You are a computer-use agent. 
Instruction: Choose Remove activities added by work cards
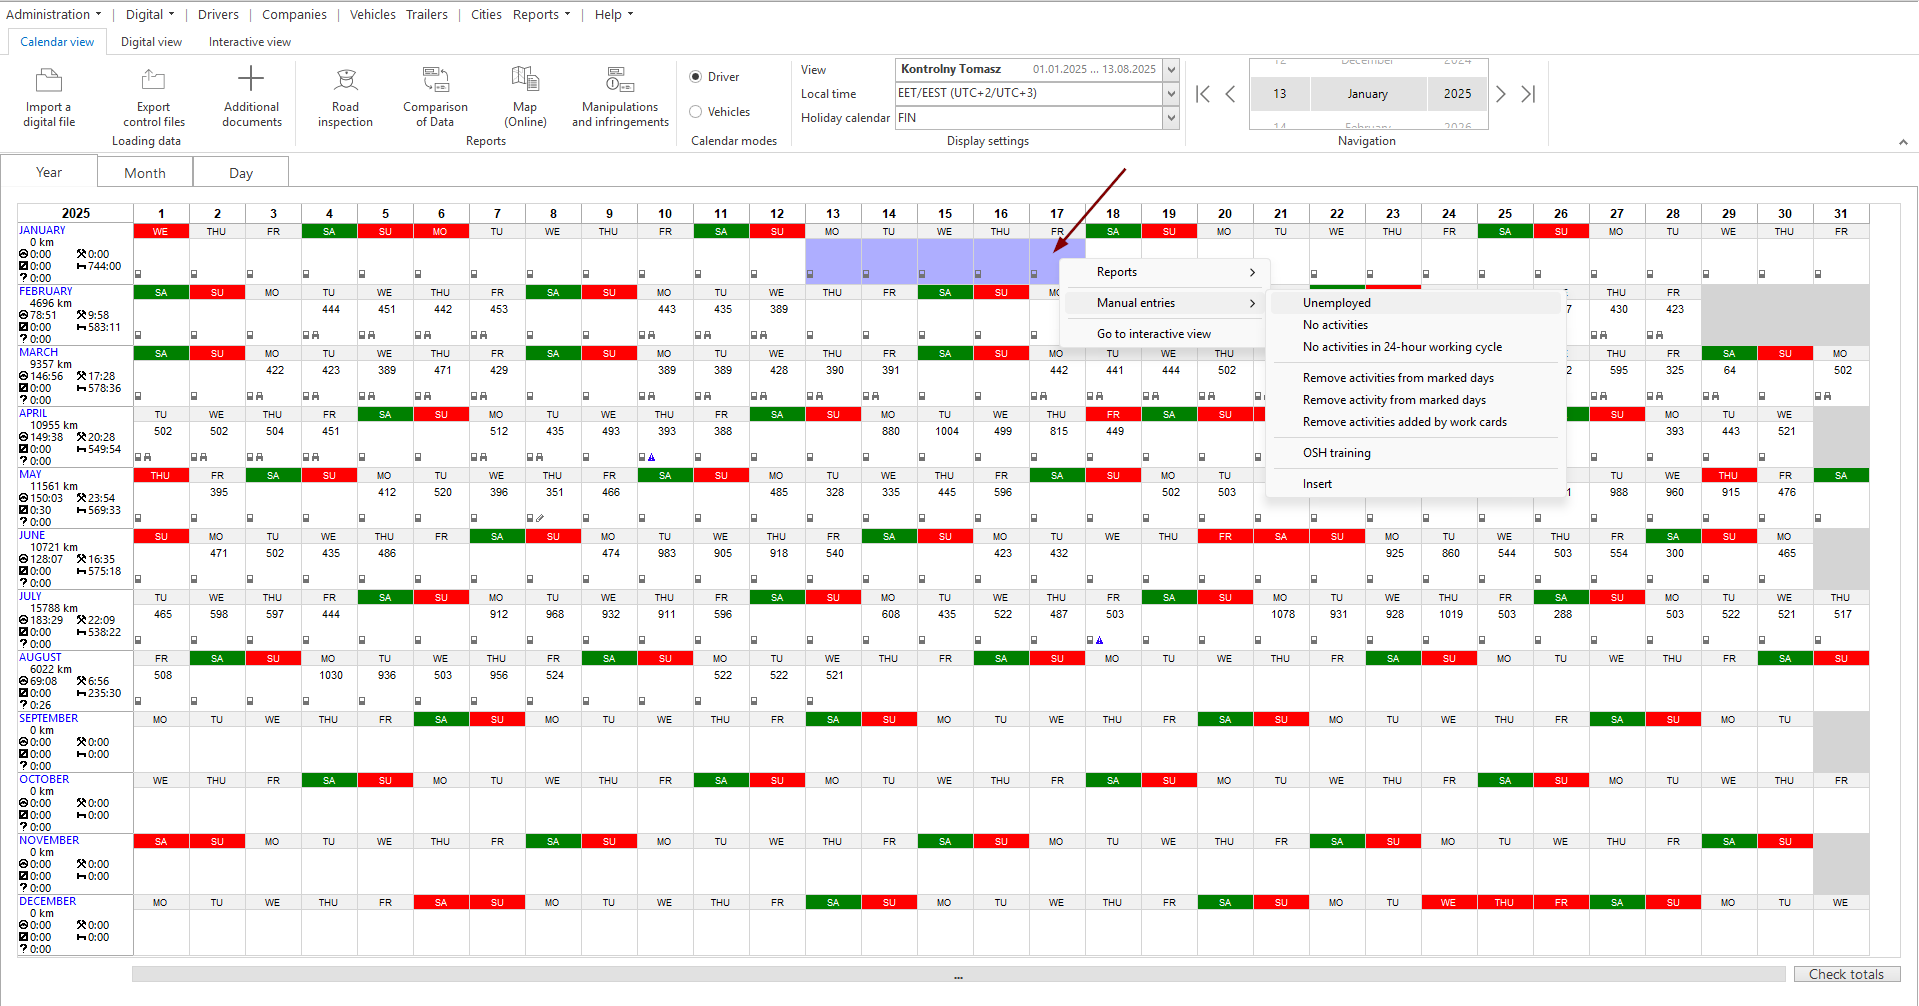click(1416, 422)
